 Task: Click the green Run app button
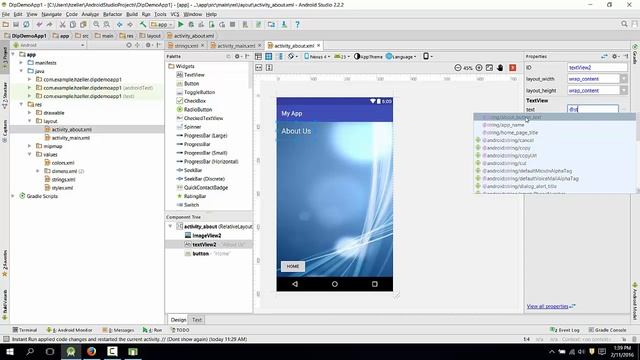click(x=180, y=24)
